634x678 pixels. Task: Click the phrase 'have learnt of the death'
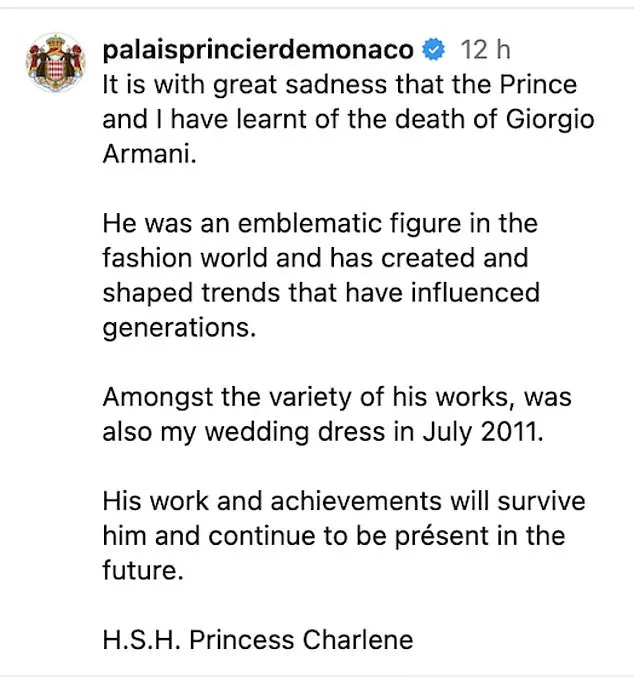319,119
